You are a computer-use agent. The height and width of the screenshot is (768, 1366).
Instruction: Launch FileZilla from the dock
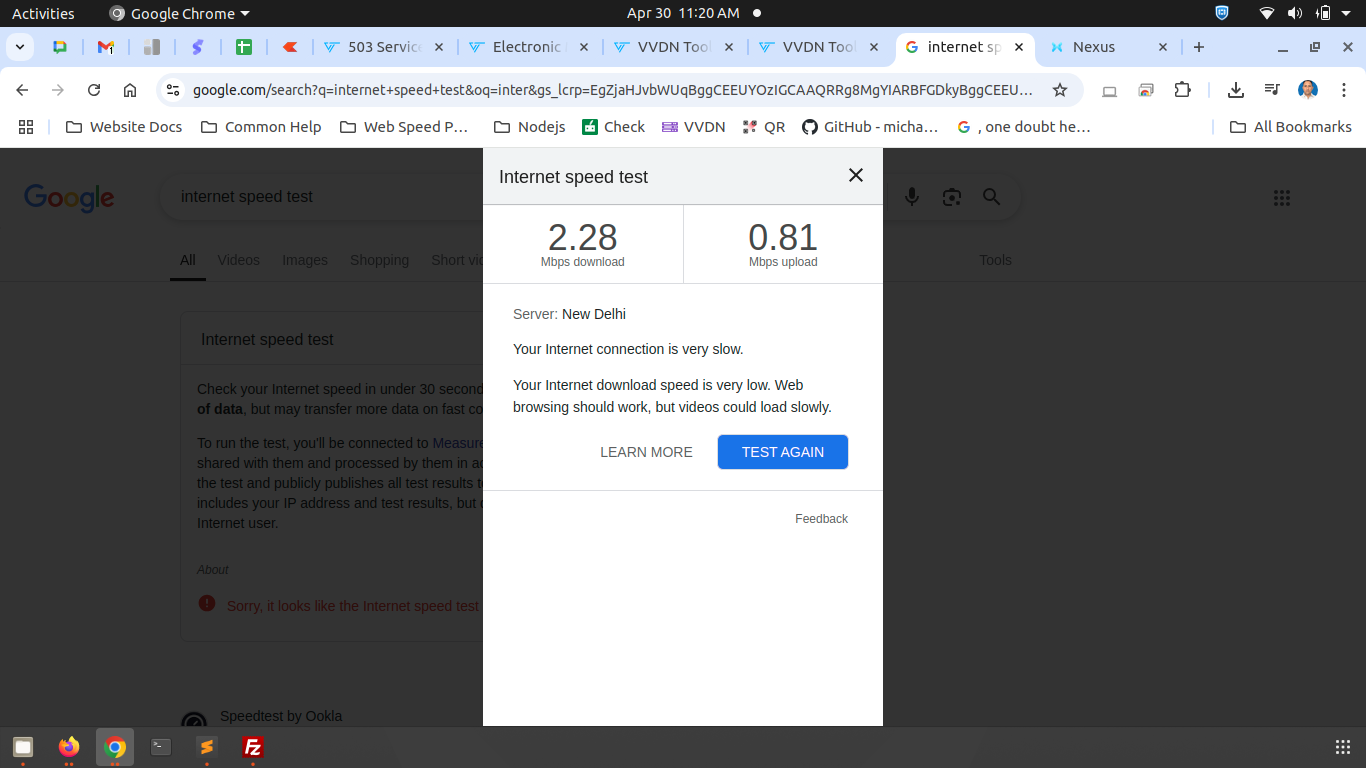(x=253, y=747)
